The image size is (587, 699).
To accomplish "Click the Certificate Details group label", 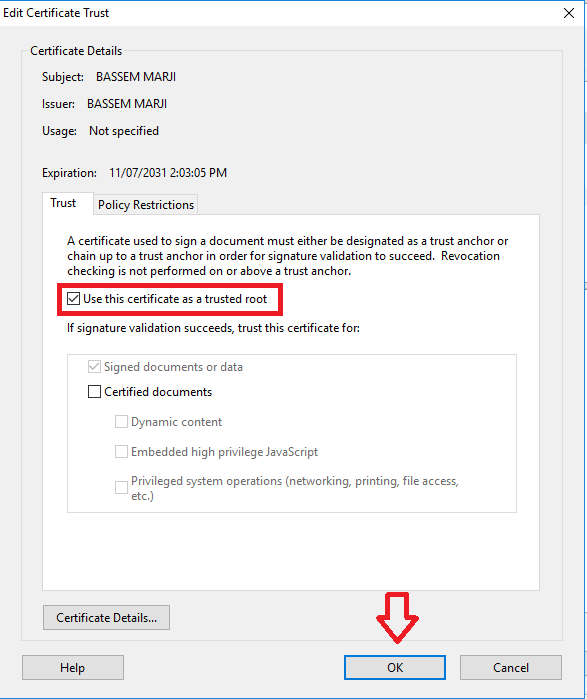I will (76, 51).
